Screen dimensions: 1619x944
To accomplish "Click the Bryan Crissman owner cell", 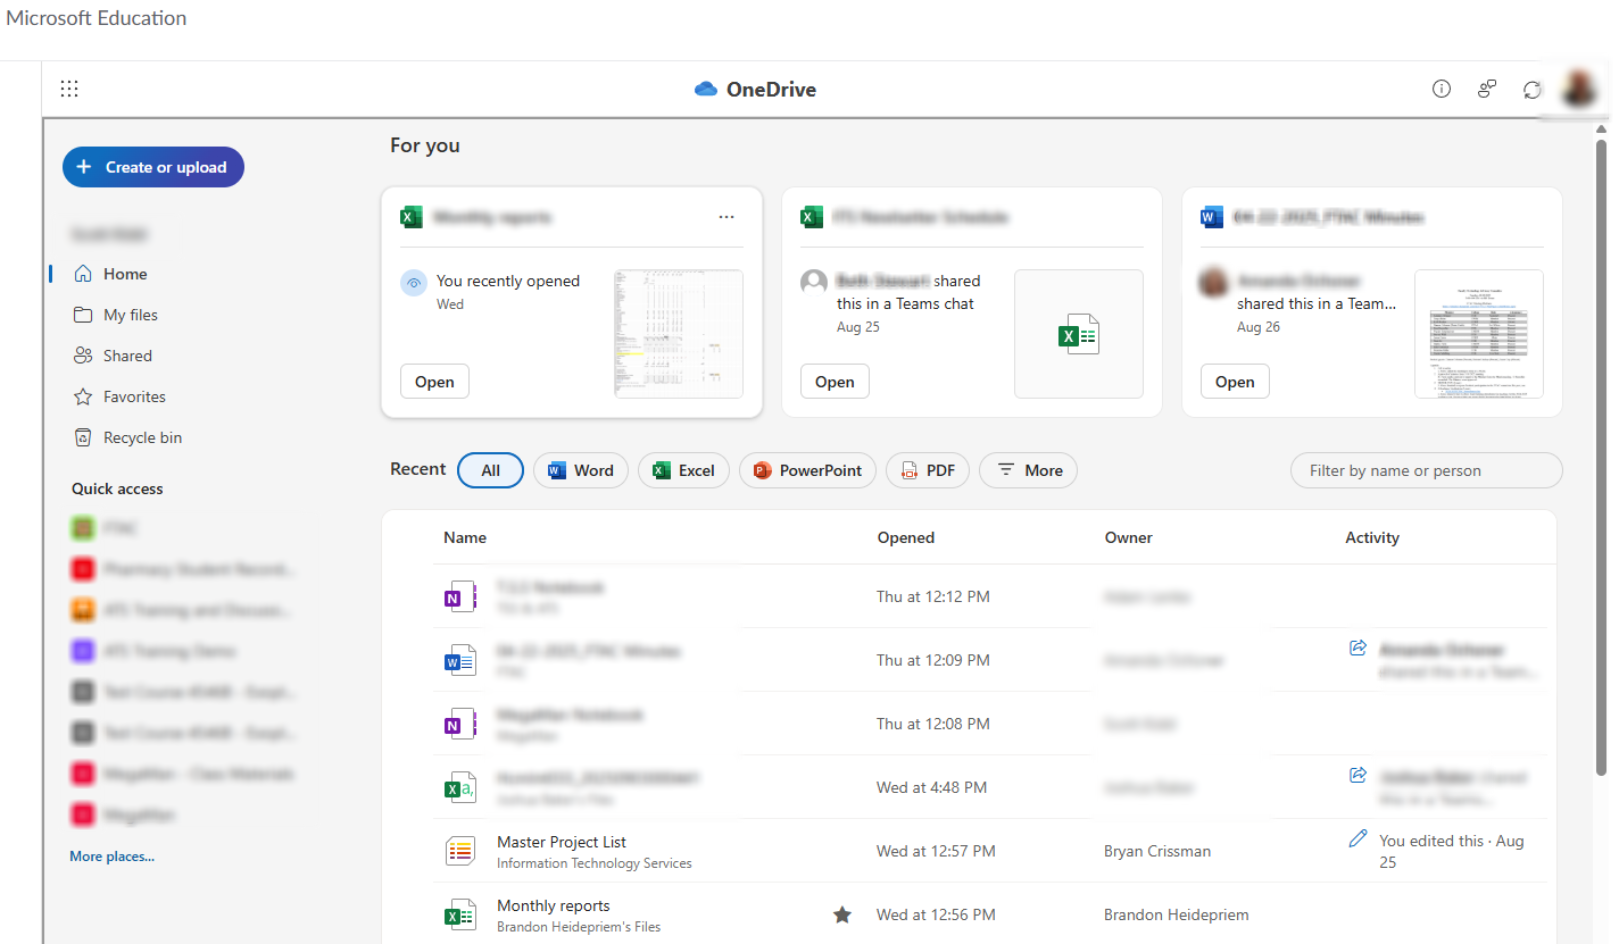I will 1157,851.
